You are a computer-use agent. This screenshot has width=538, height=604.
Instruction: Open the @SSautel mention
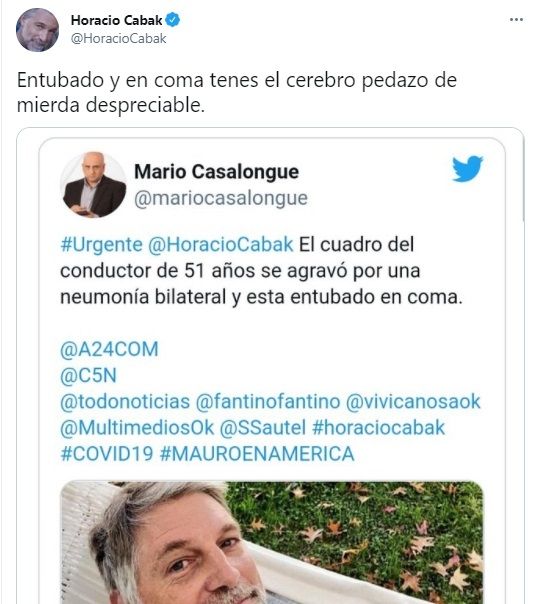(263, 428)
